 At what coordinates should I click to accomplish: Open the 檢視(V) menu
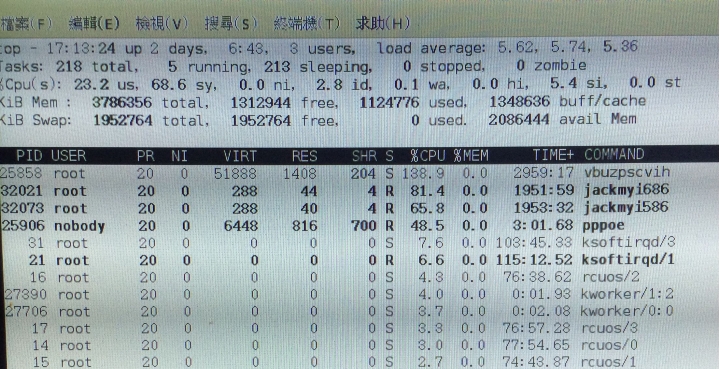pos(162,23)
